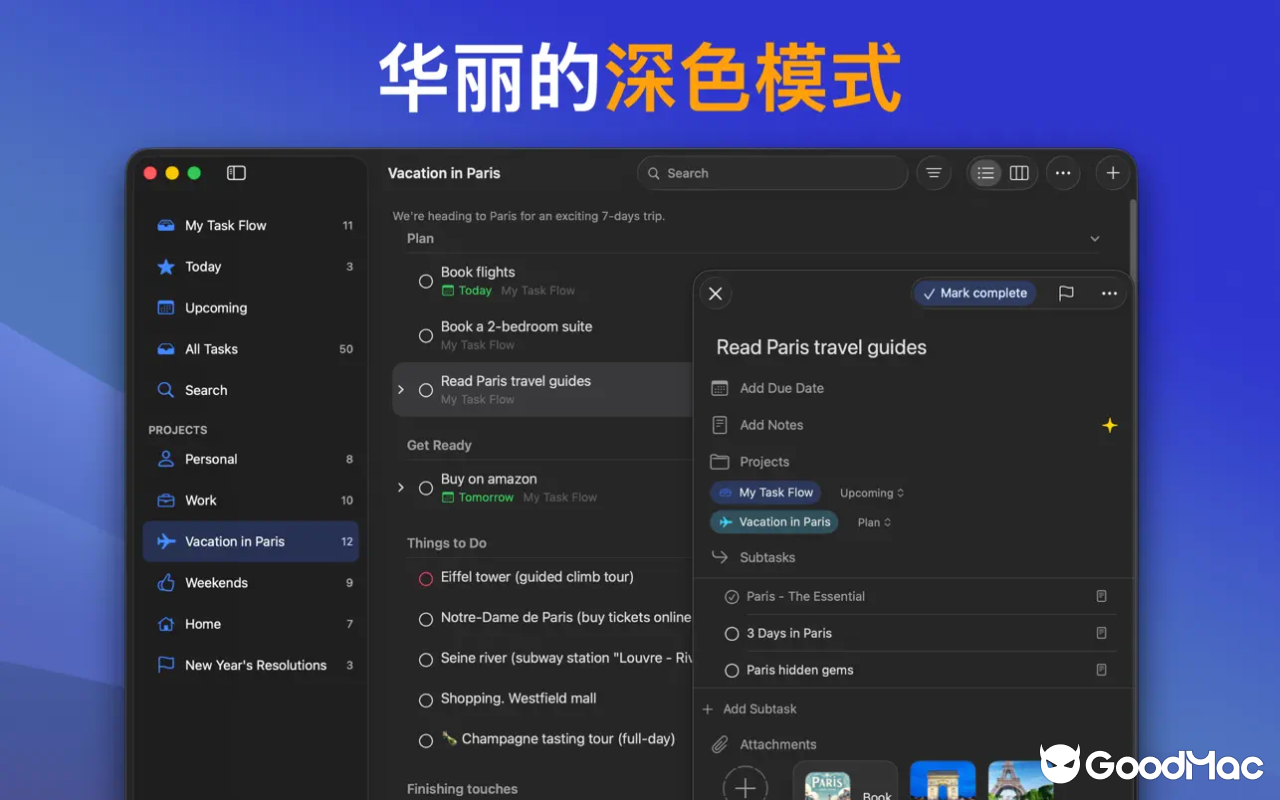
Task: Open the Upcoming list
Action: pos(251,308)
